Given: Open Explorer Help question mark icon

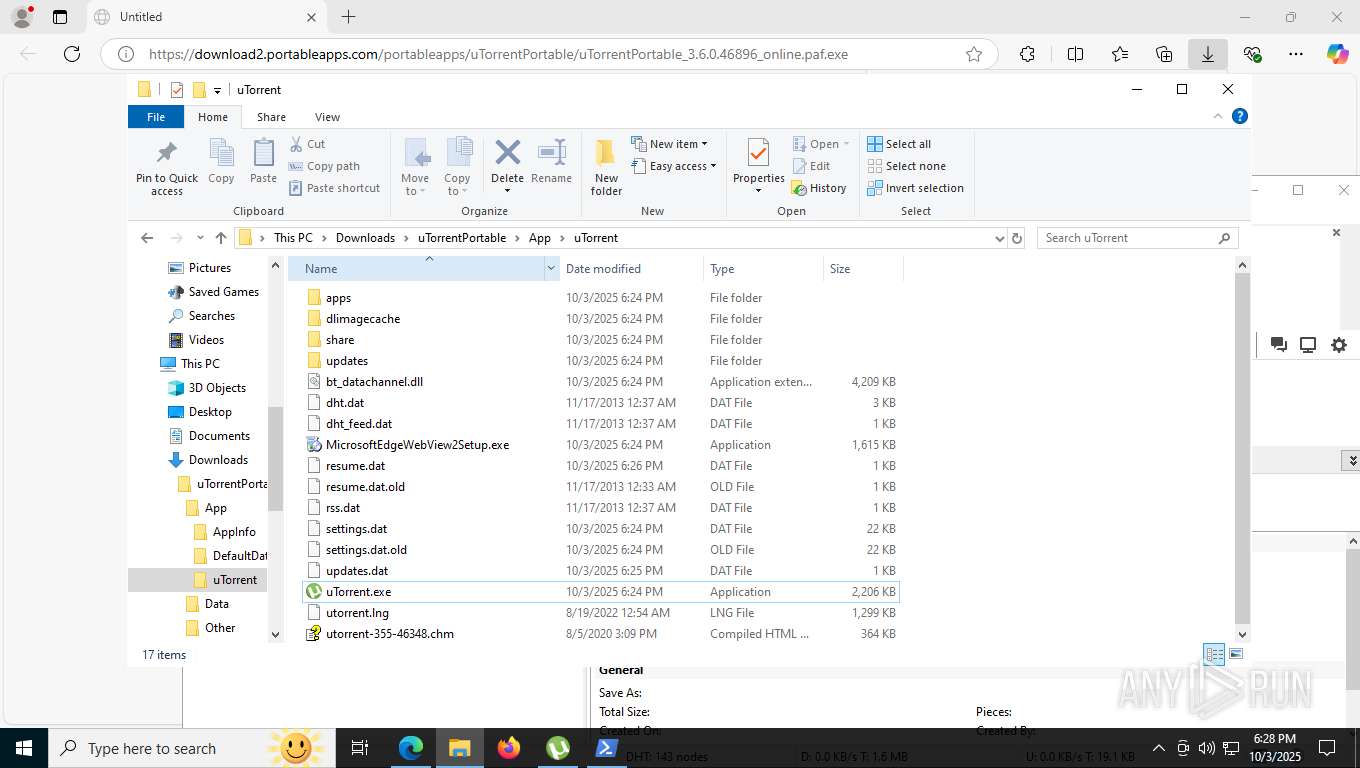Looking at the screenshot, I should [x=1240, y=117].
